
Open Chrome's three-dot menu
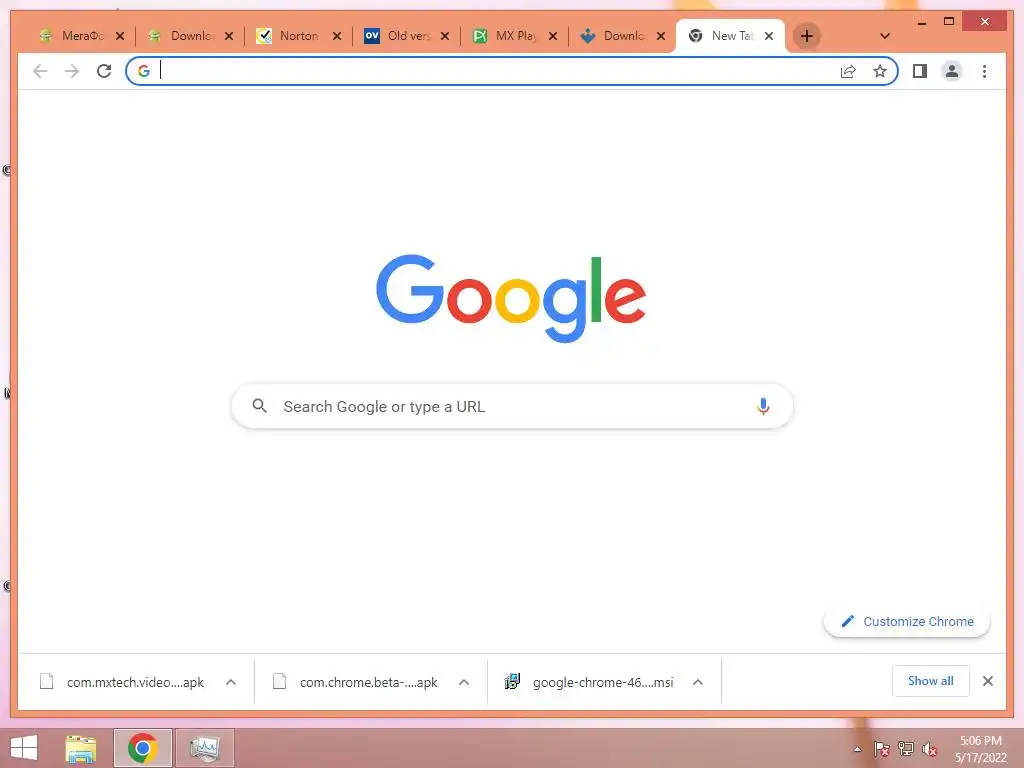[x=984, y=71]
